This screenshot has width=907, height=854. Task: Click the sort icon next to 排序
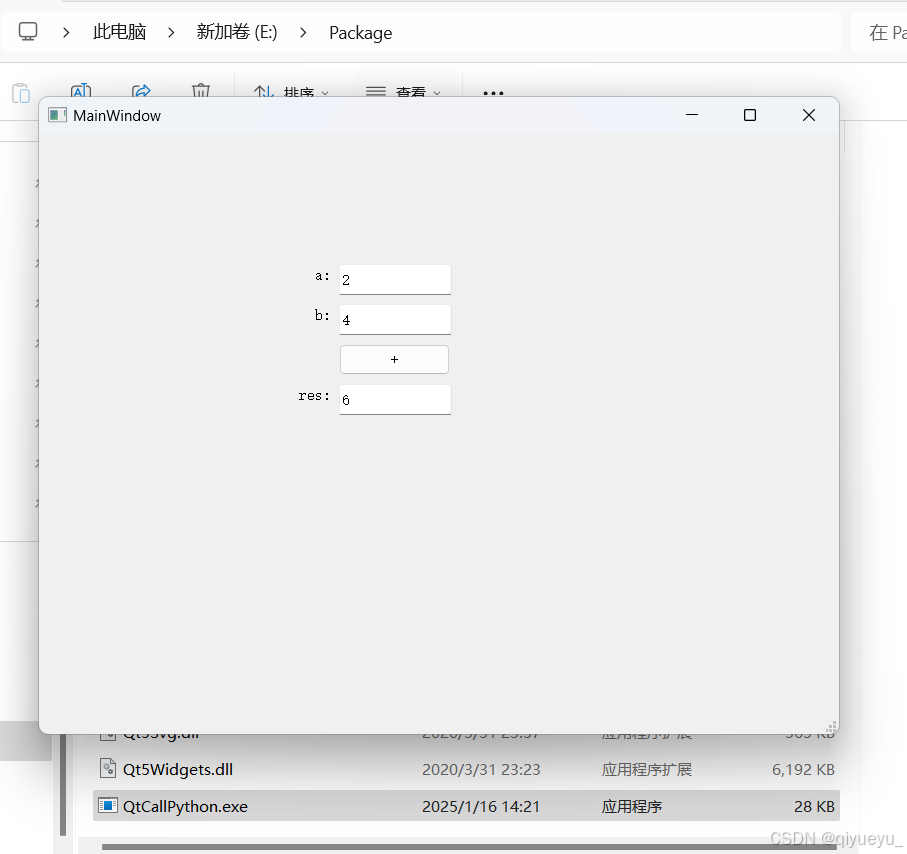coord(262,92)
